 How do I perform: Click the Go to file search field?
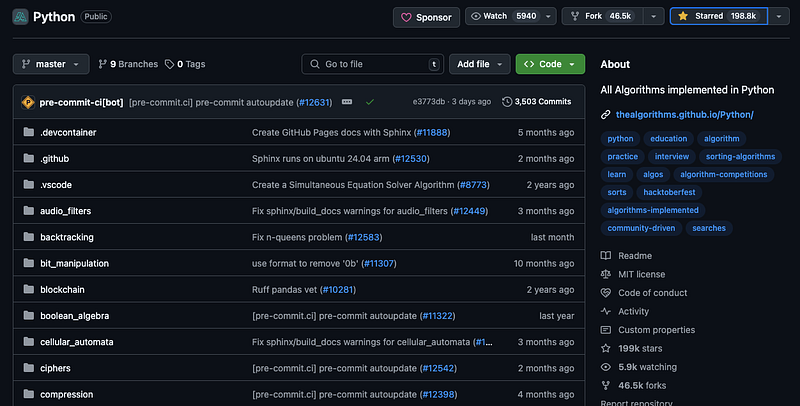[372, 64]
